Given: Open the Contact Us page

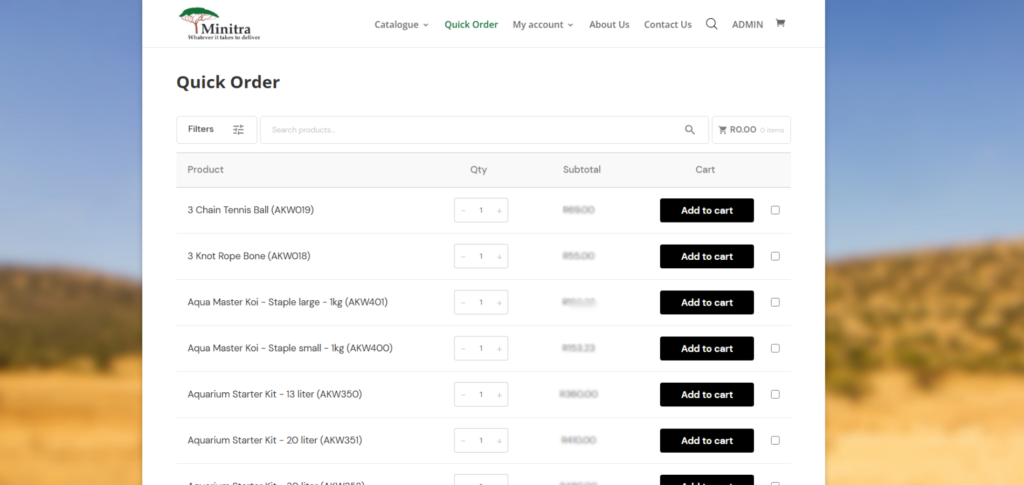Looking at the screenshot, I should [667, 25].
